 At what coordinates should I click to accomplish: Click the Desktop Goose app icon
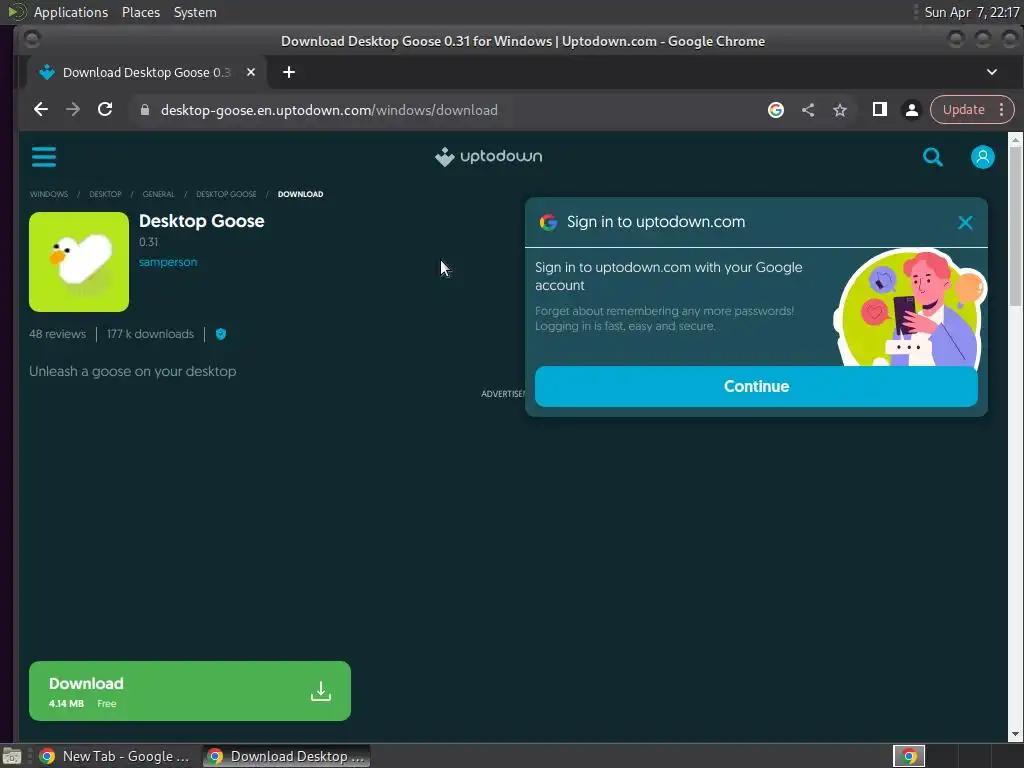click(79, 261)
